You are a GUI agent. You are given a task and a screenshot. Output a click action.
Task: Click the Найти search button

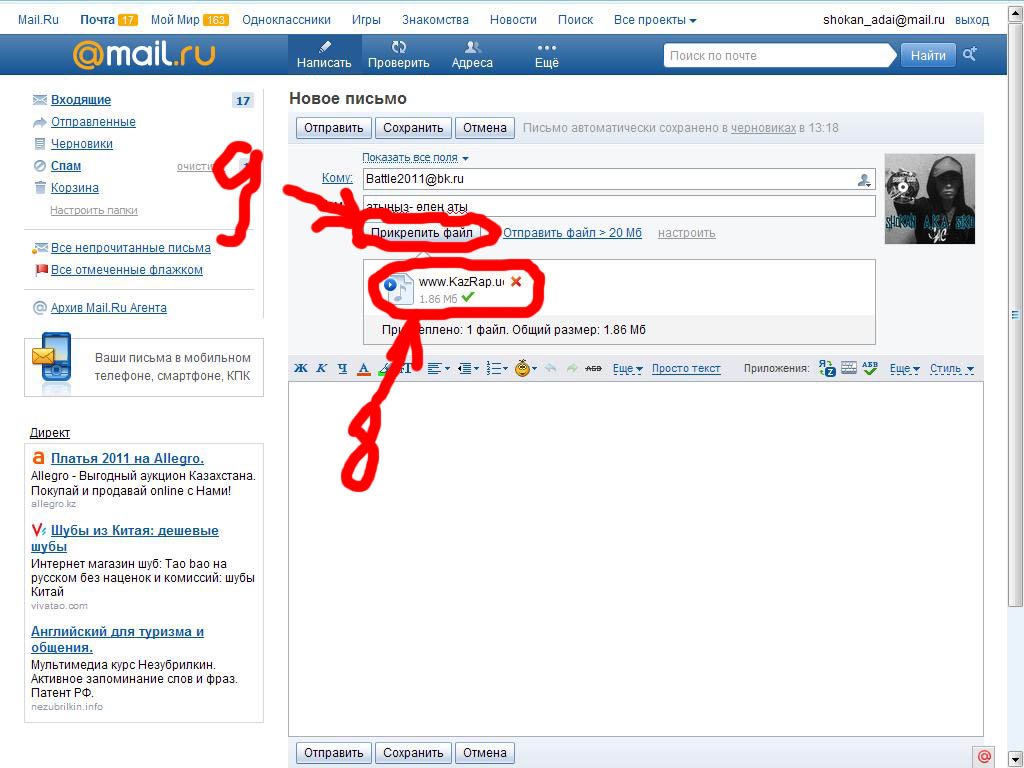coord(928,56)
